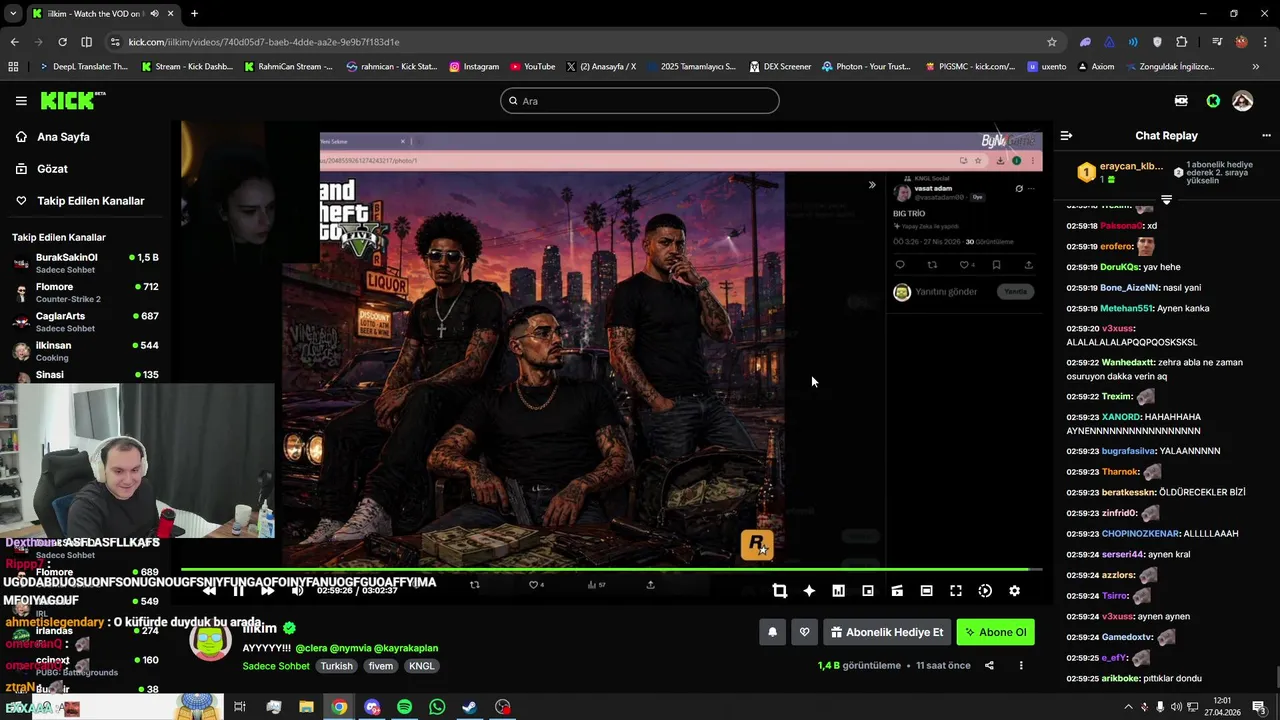Click the sparkle icon in player controls
Image resolution: width=1280 pixels, height=720 pixels.
click(809, 591)
